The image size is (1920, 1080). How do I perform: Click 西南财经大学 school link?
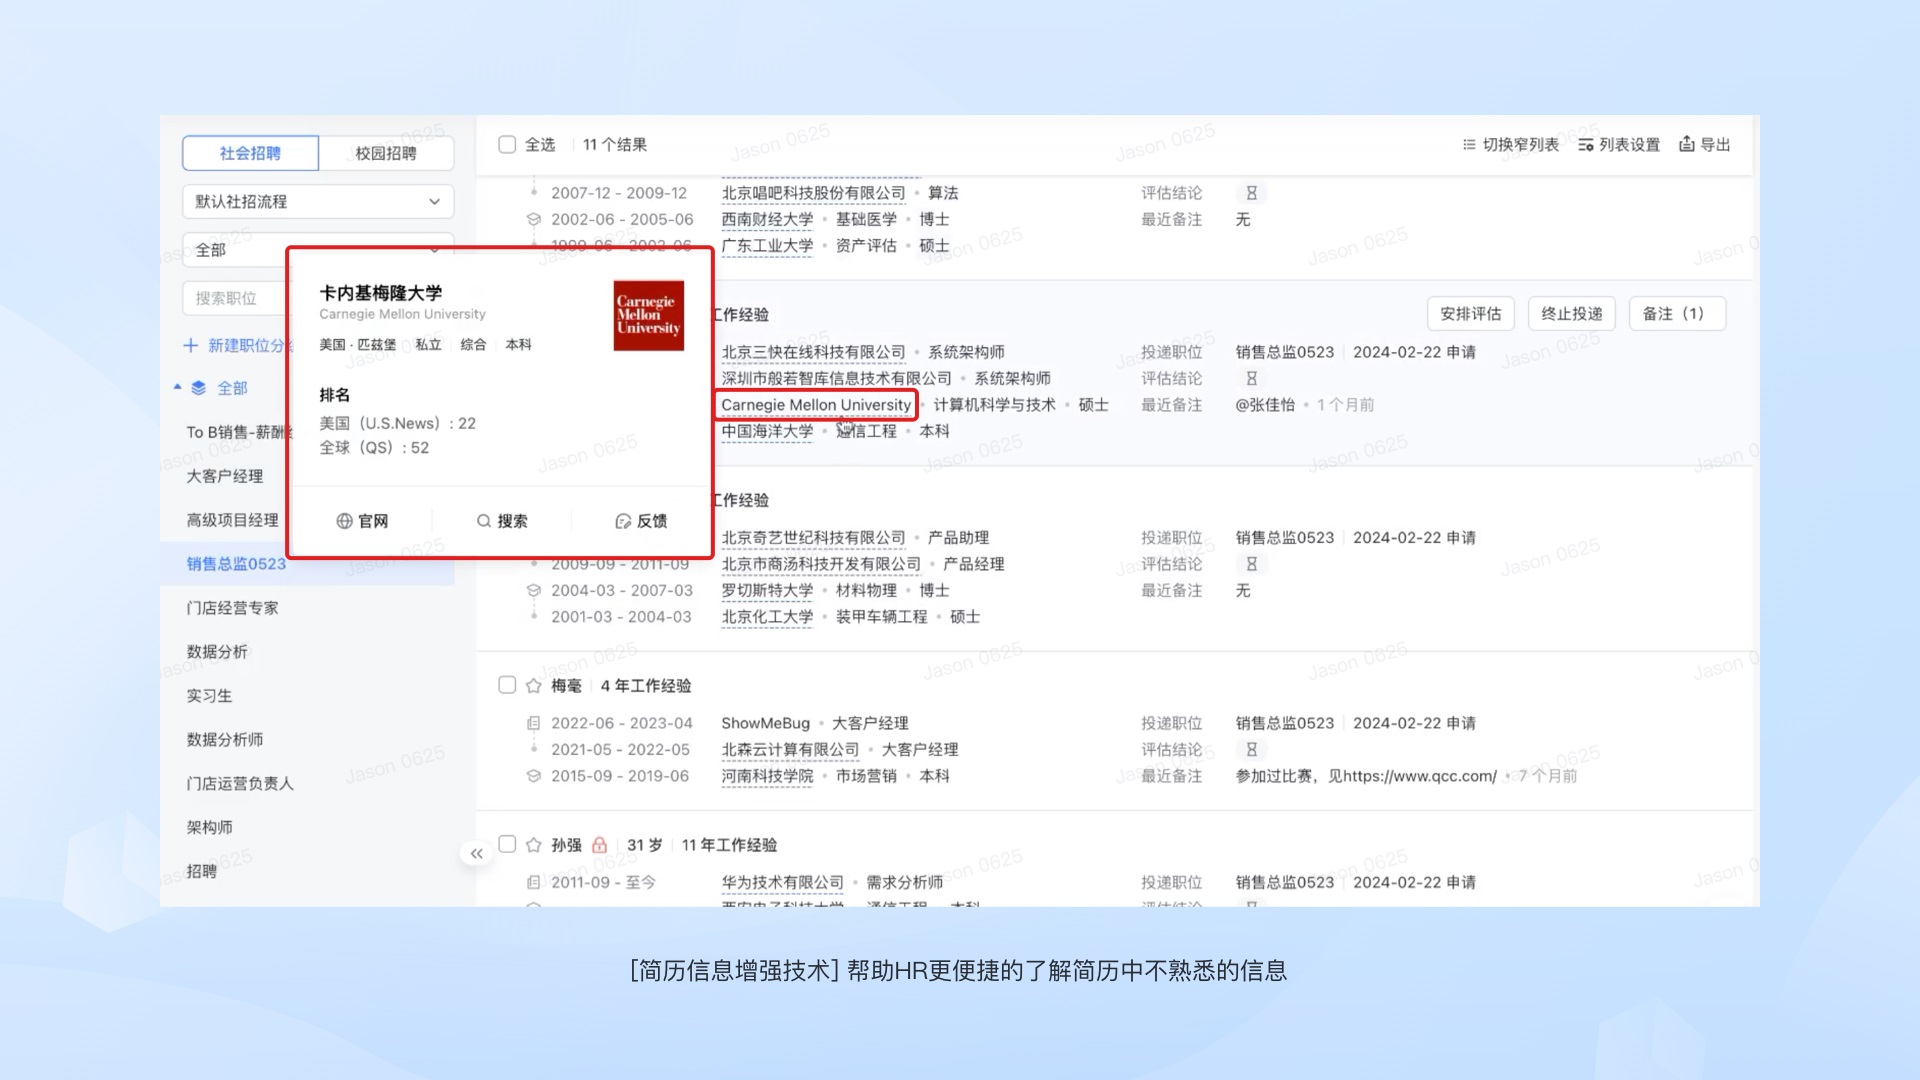click(767, 219)
